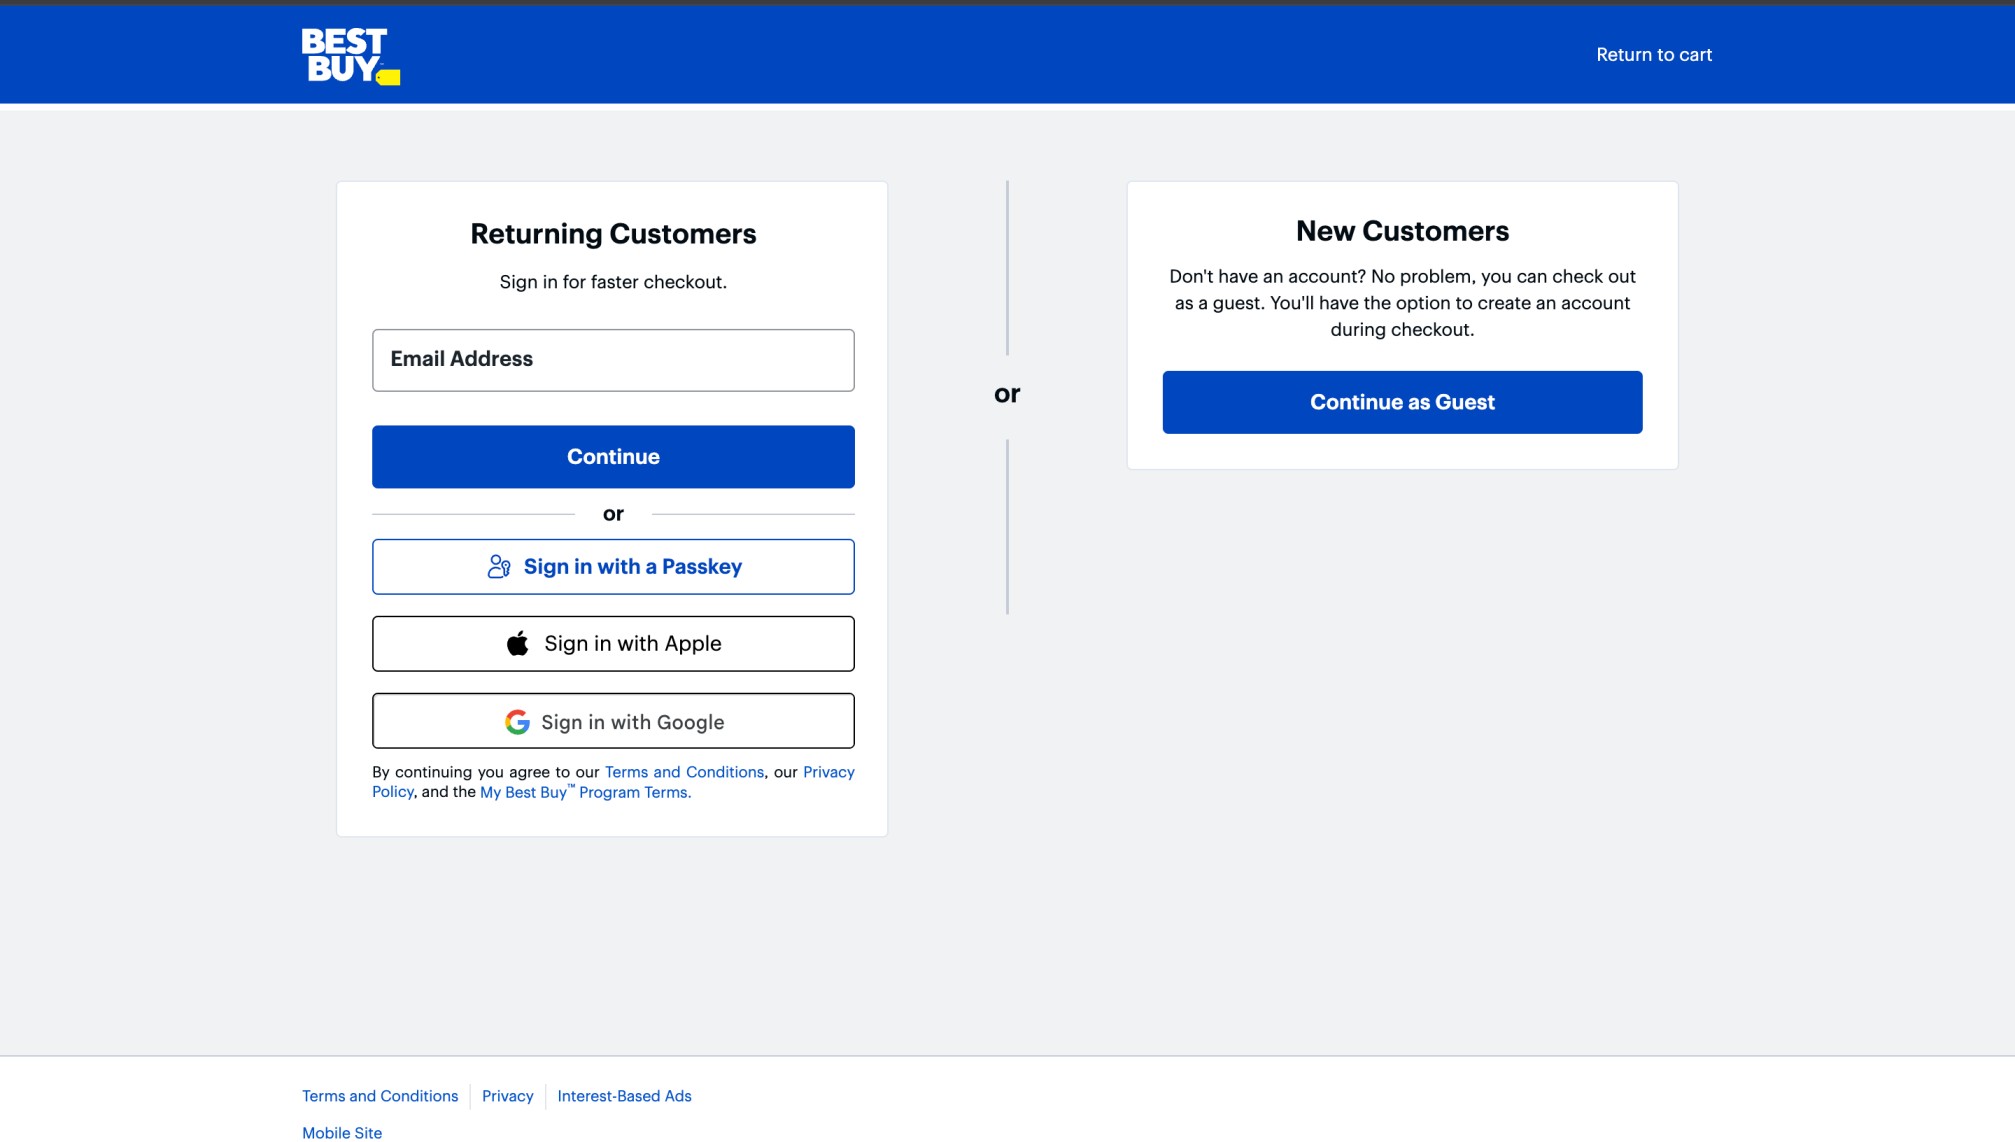Sign in with Apple

point(613,643)
